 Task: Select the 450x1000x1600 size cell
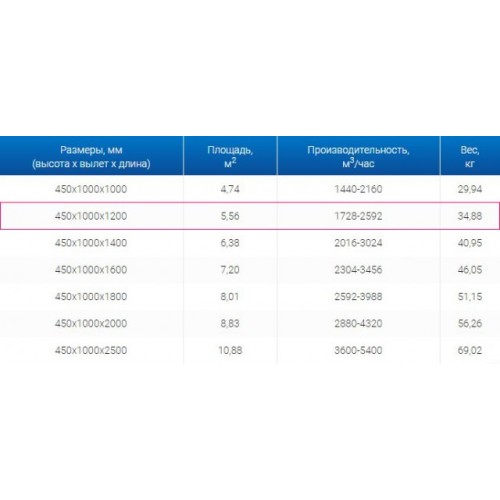click(91, 270)
